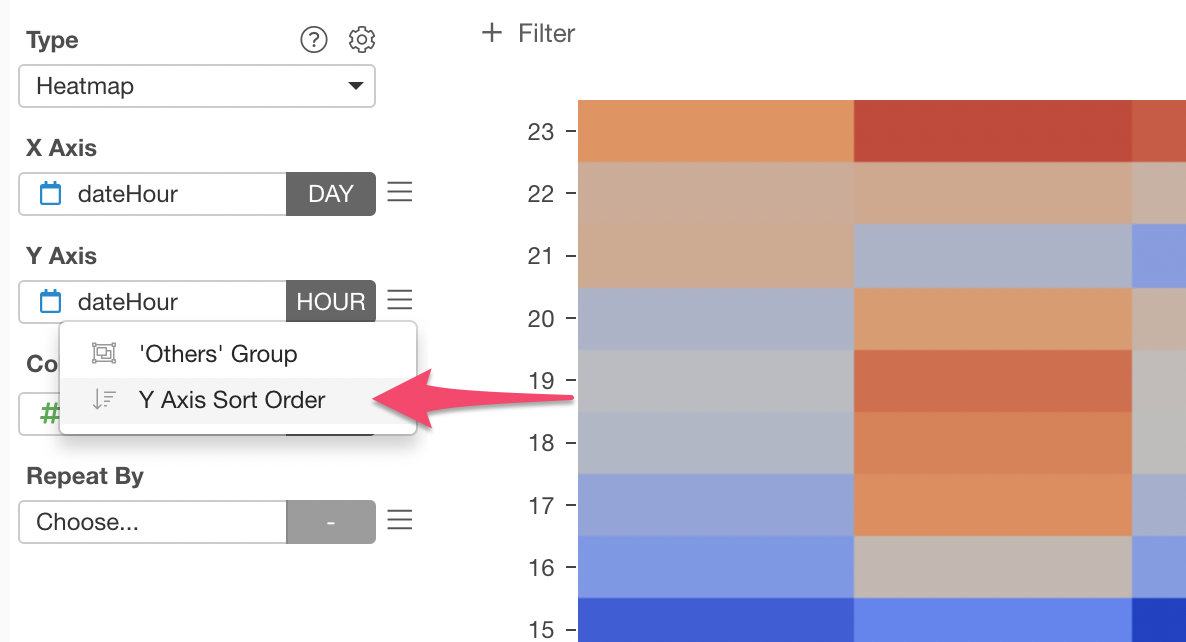1186x642 pixels.
Task: Click the red heatmap cell at hour 23
Action: pyautogui.click(x=992, y=131)
